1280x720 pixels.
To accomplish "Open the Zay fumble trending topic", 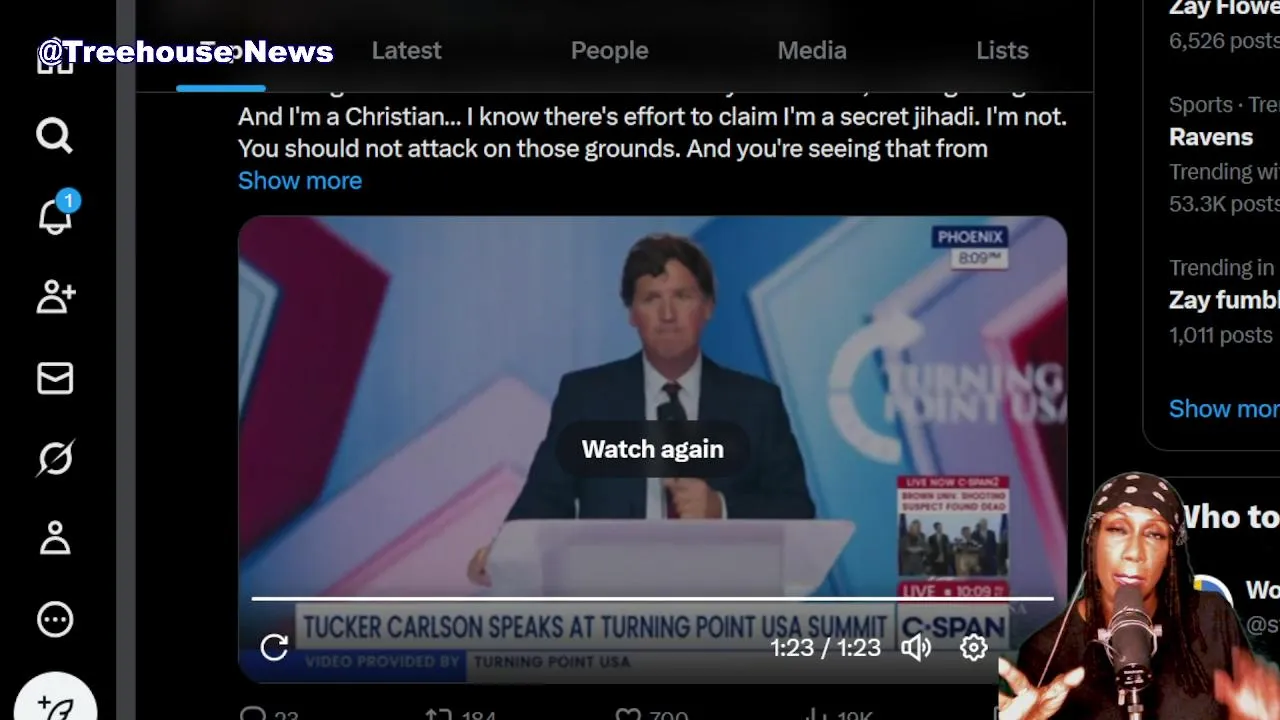I will pyautogui.click(x=1224, y=300).
